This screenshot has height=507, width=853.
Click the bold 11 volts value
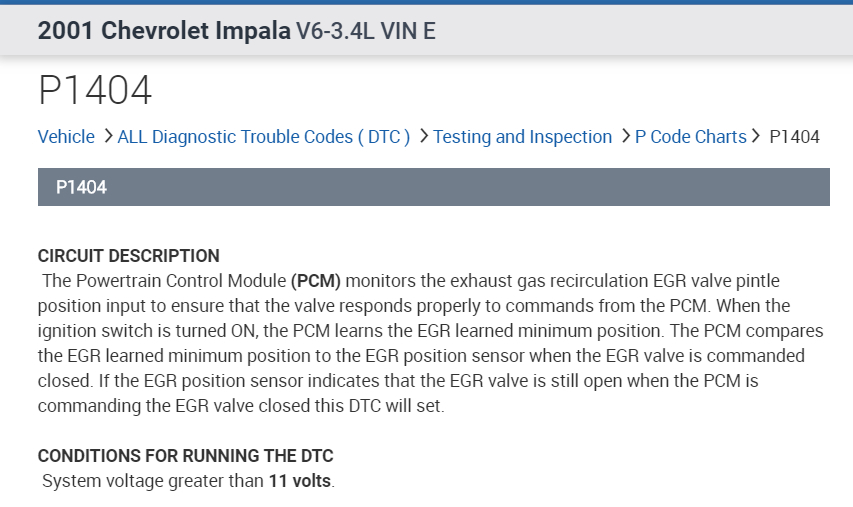(x=300, y=481)
